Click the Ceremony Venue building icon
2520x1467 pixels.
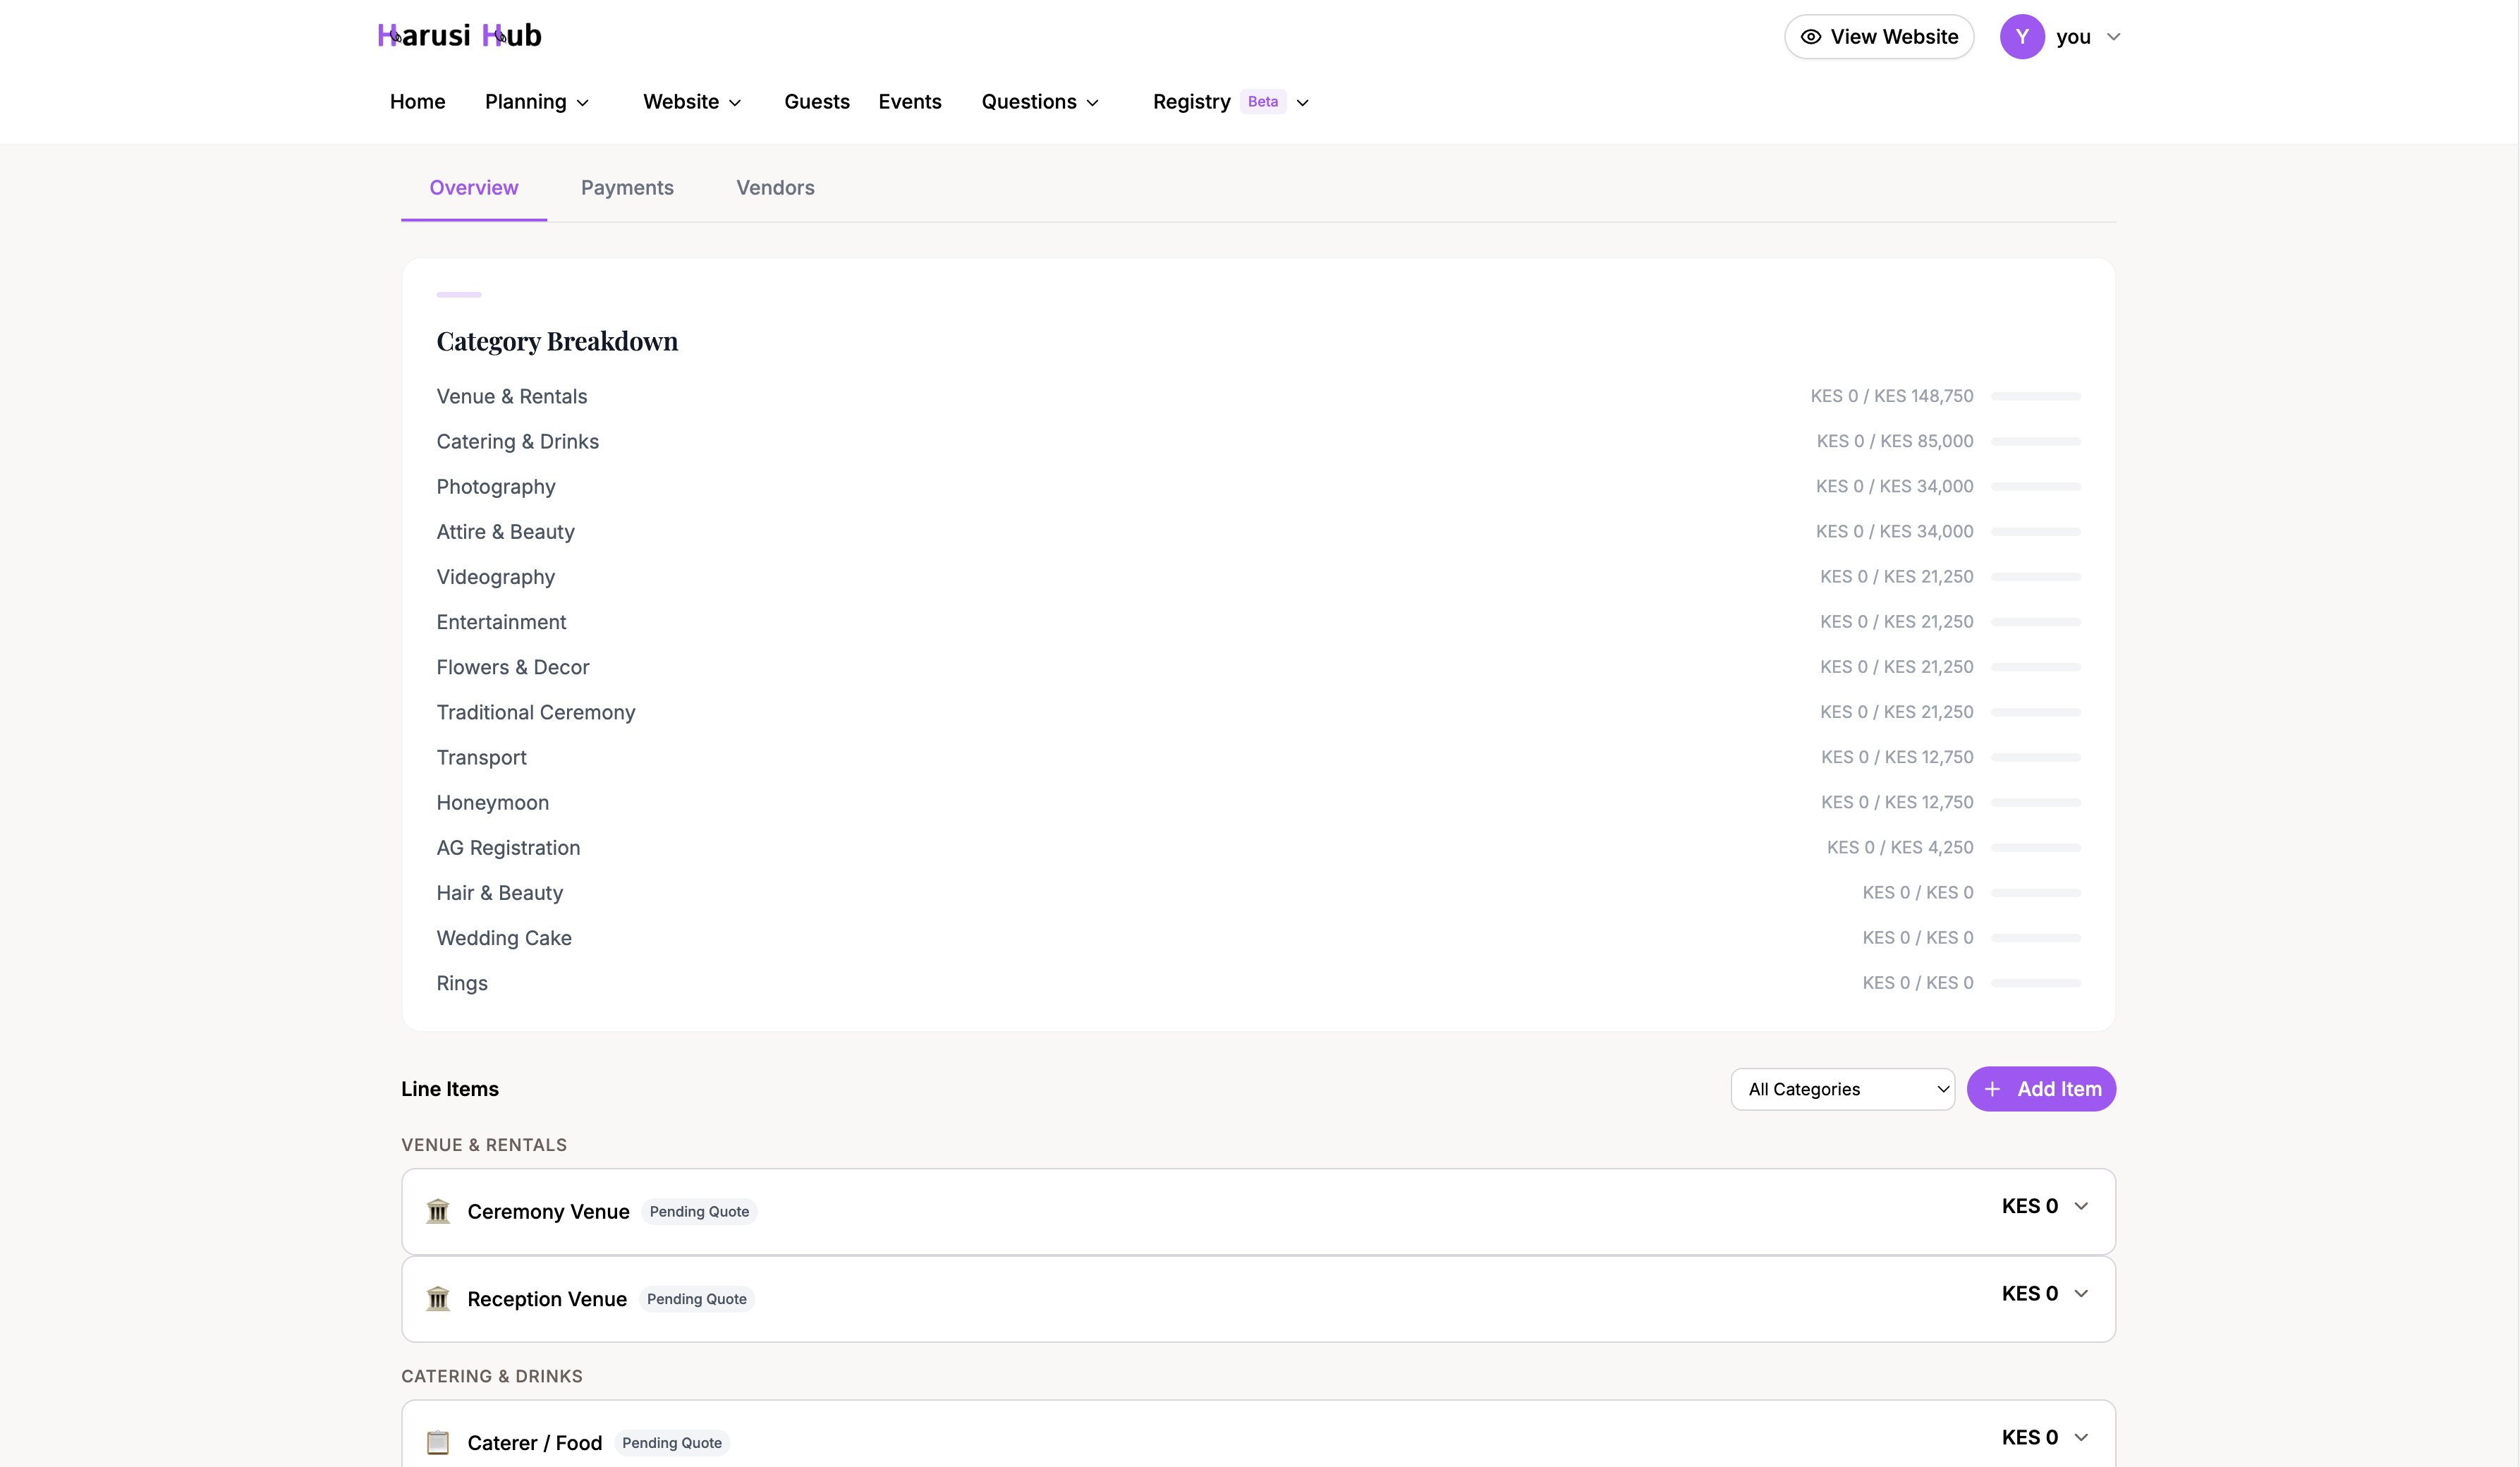click(438, 1211)
